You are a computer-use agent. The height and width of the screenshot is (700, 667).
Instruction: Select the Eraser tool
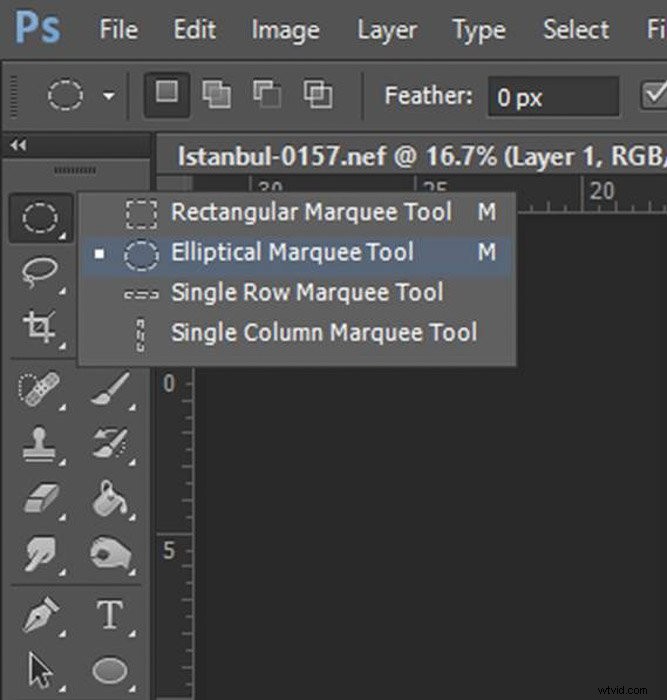(40, 499)
